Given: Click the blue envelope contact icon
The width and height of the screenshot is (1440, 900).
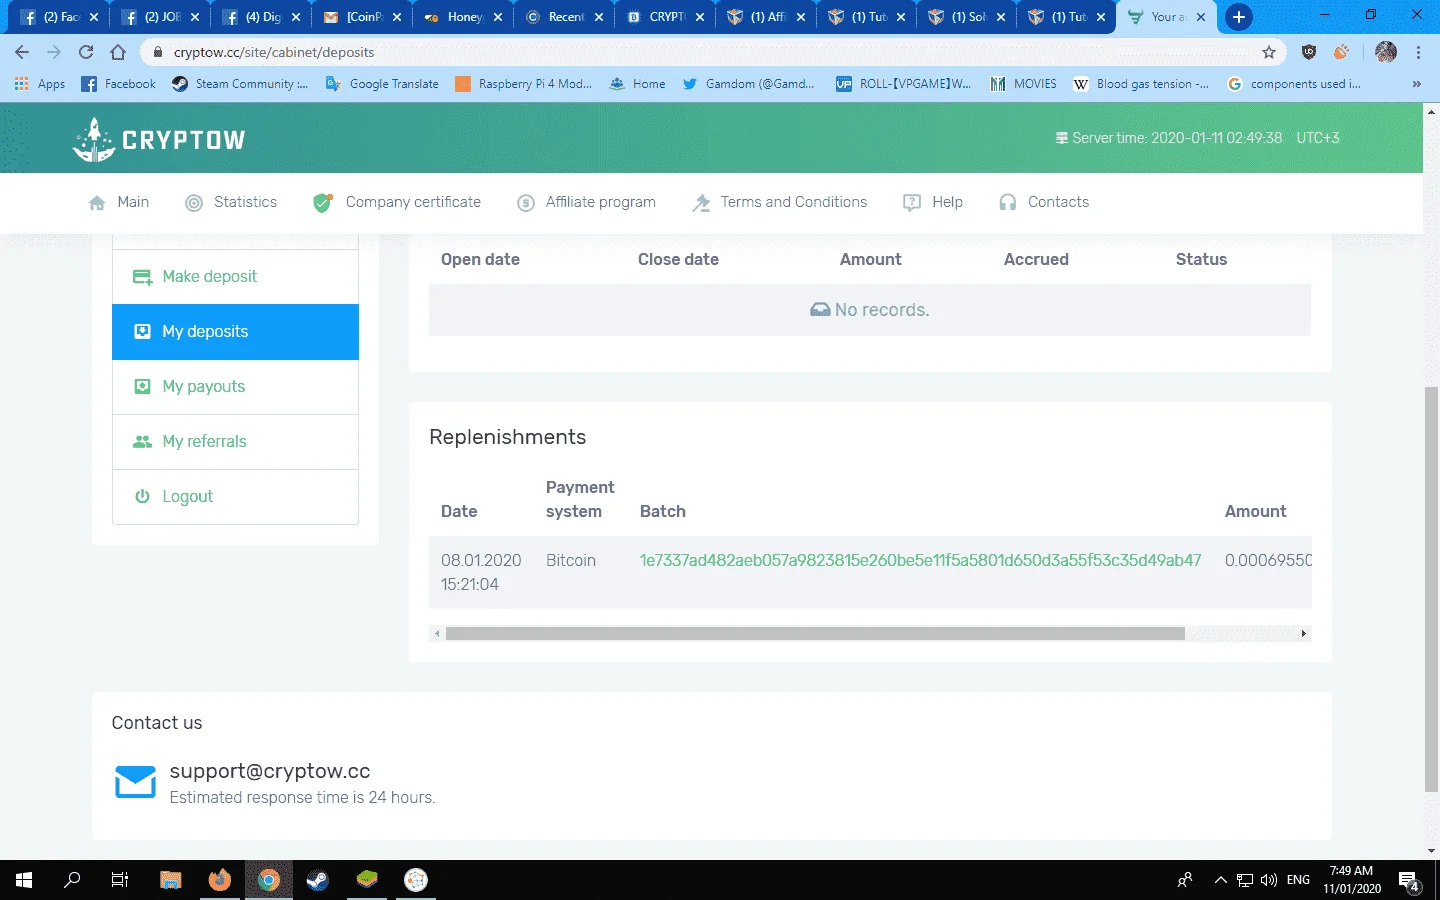Looking at the screenshot, I should (x=135, y=782).
